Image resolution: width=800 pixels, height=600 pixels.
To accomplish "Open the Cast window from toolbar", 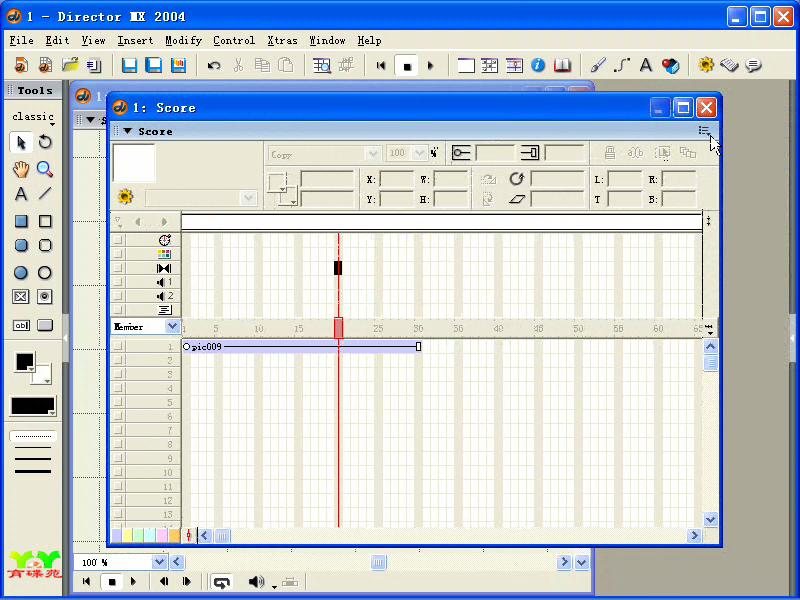I will pos(490,65).
